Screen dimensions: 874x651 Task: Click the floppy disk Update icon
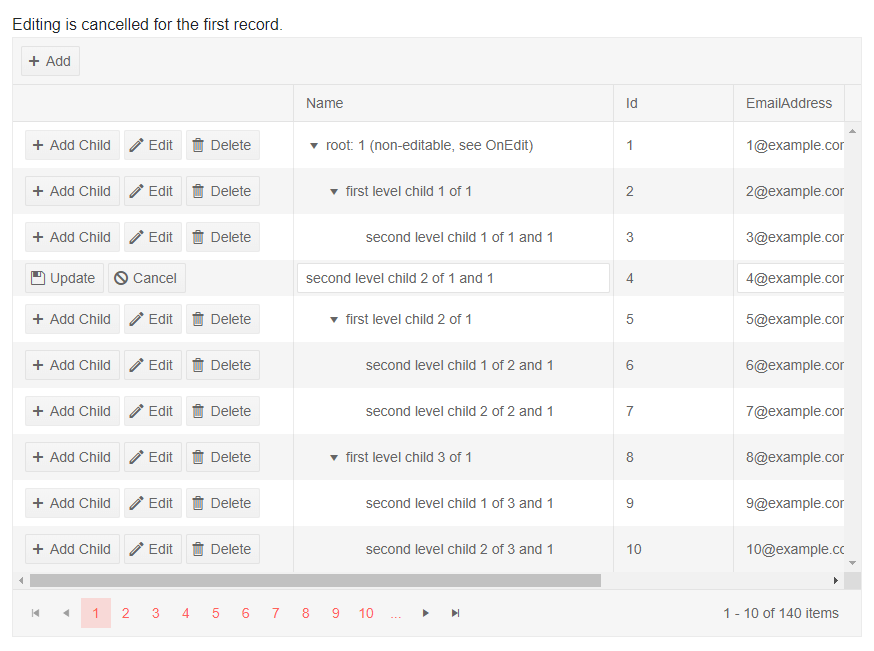coord(38,278)
